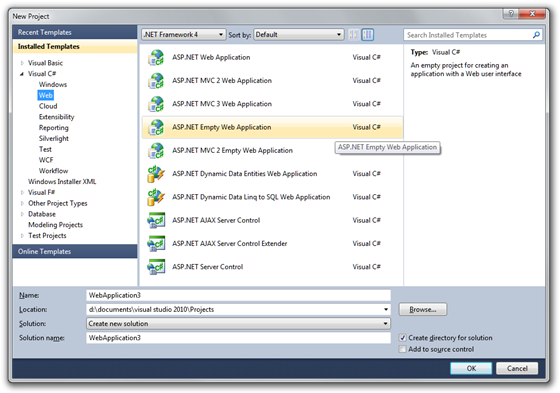Open the Online Templates section

pyautogui.click(x=75, y=252)
